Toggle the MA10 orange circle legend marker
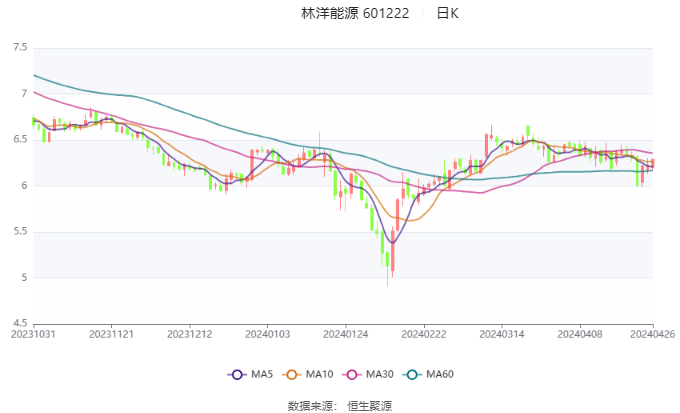Screen dimensions: 680x413 (x=291, y=374)
